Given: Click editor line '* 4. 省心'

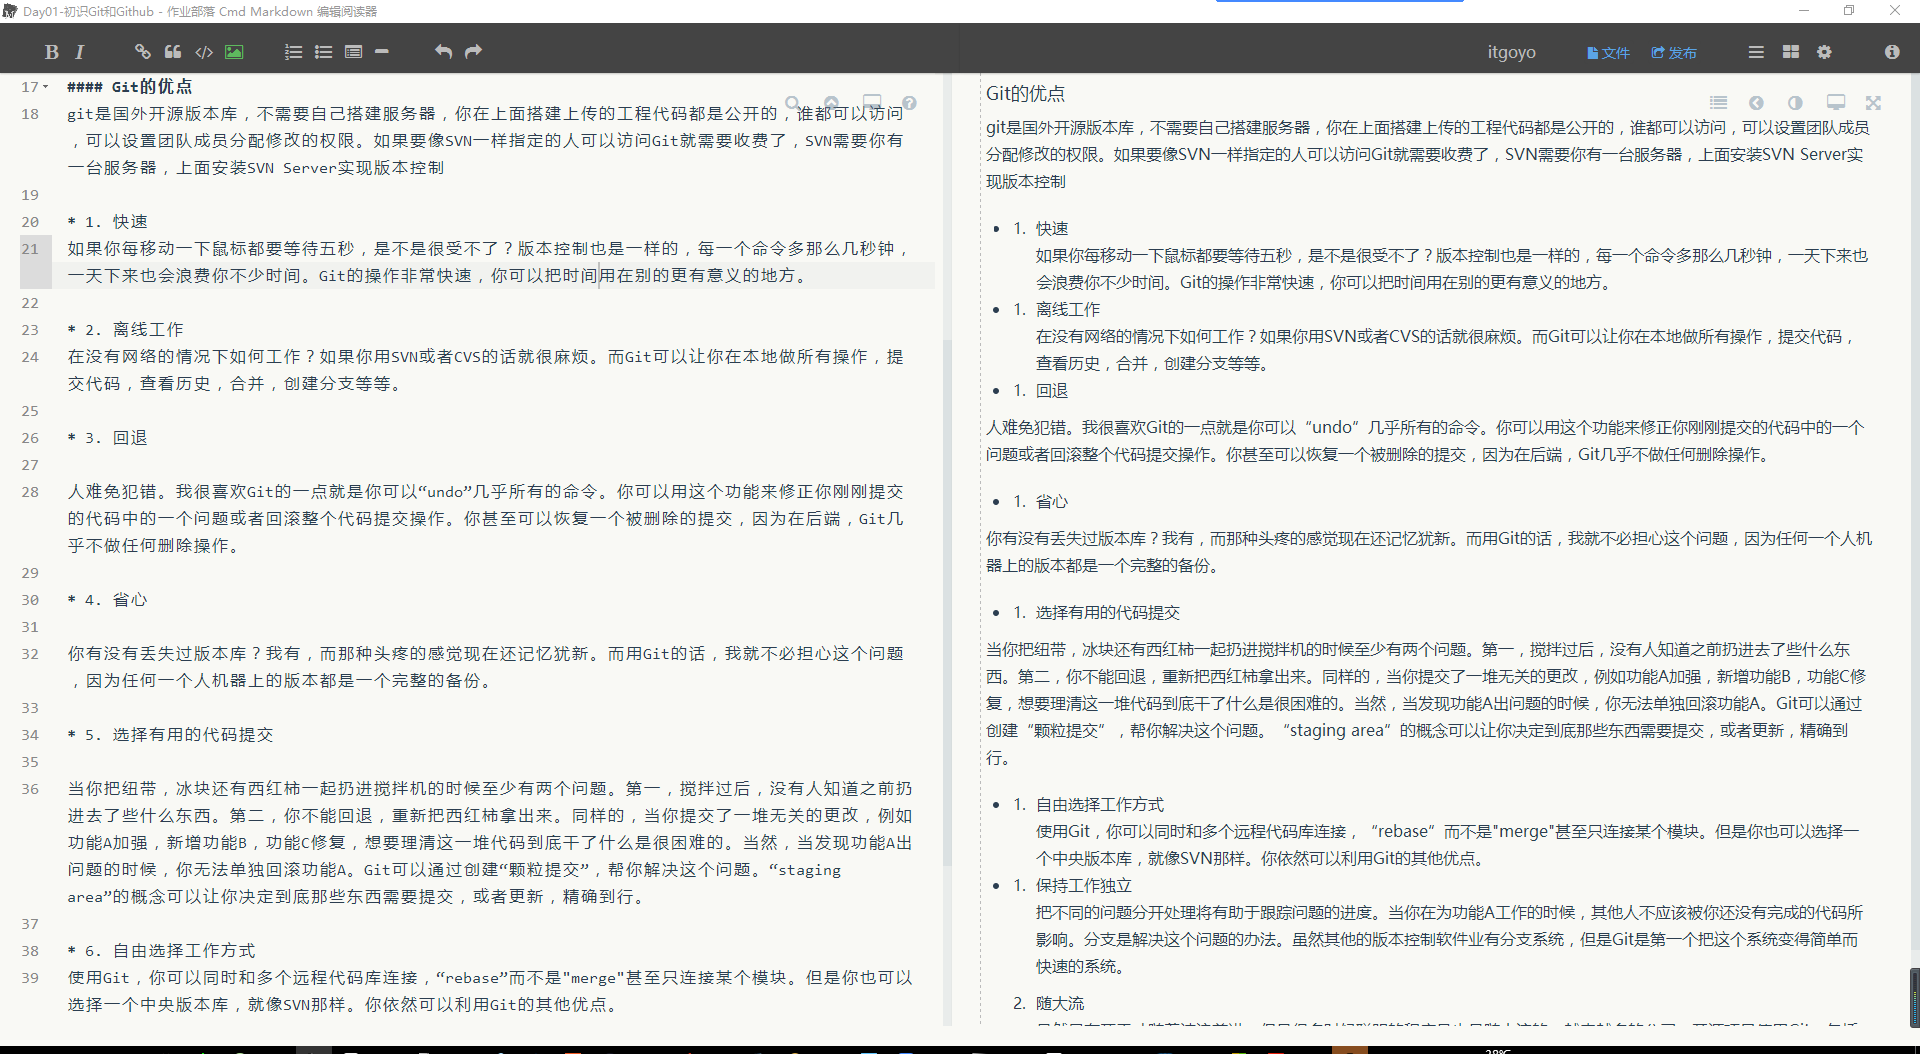Looking at the screenshot, I should (108, 600).
